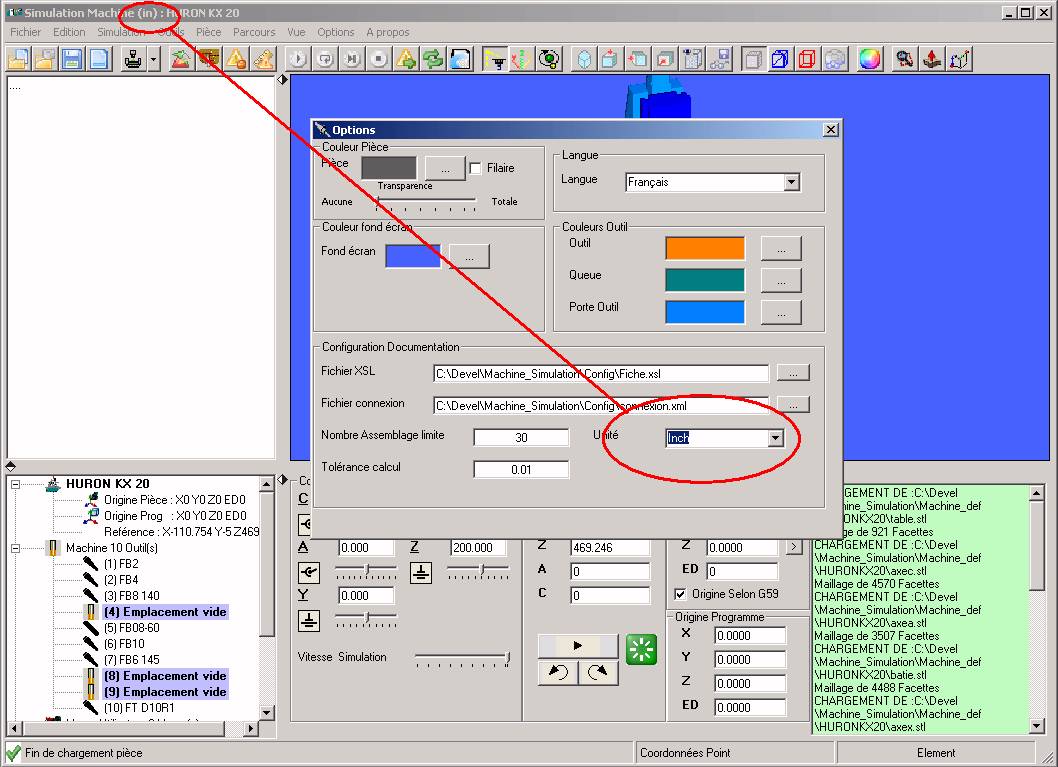Select the (3) FB8 140 tool
1058x767 pixels.
(132, 596)
